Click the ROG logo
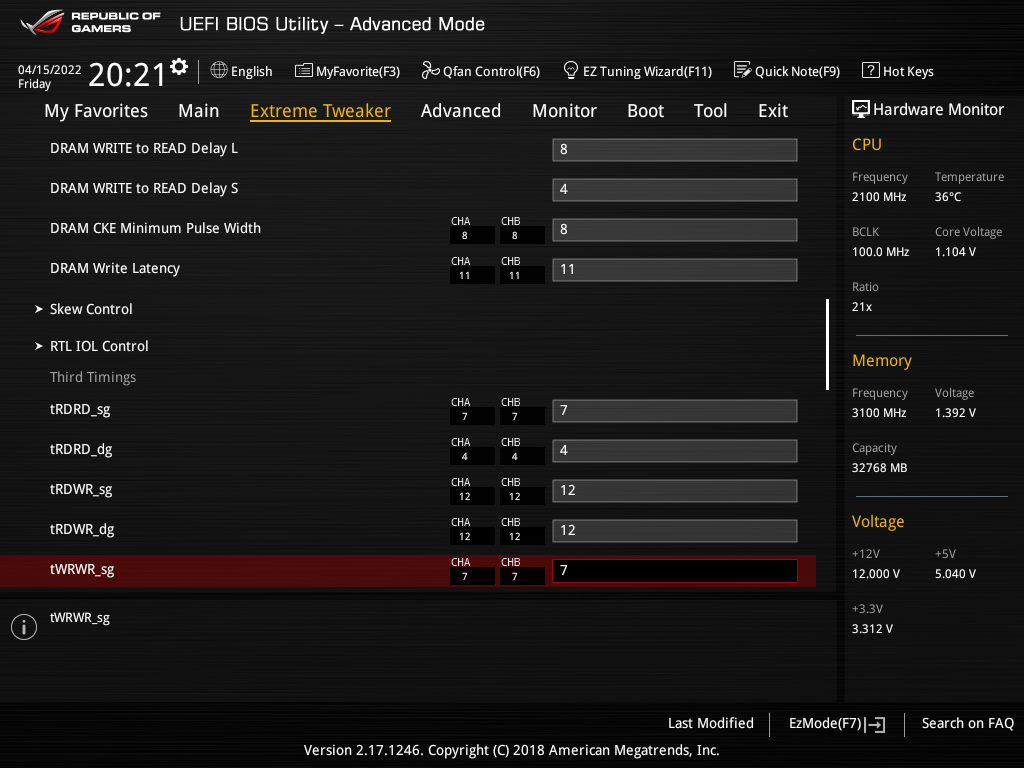This screenshot has height=768, width=1024. [42, 23]
